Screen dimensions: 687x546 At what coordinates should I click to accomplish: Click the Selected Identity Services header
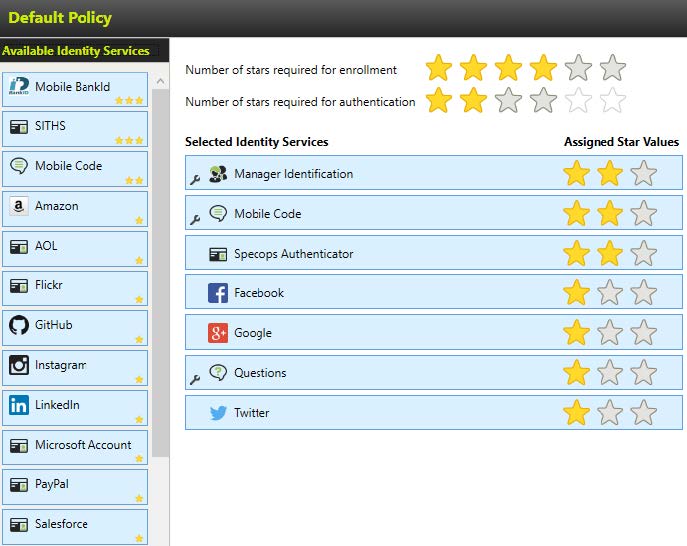pyautogui.click(x=256, y=142)
